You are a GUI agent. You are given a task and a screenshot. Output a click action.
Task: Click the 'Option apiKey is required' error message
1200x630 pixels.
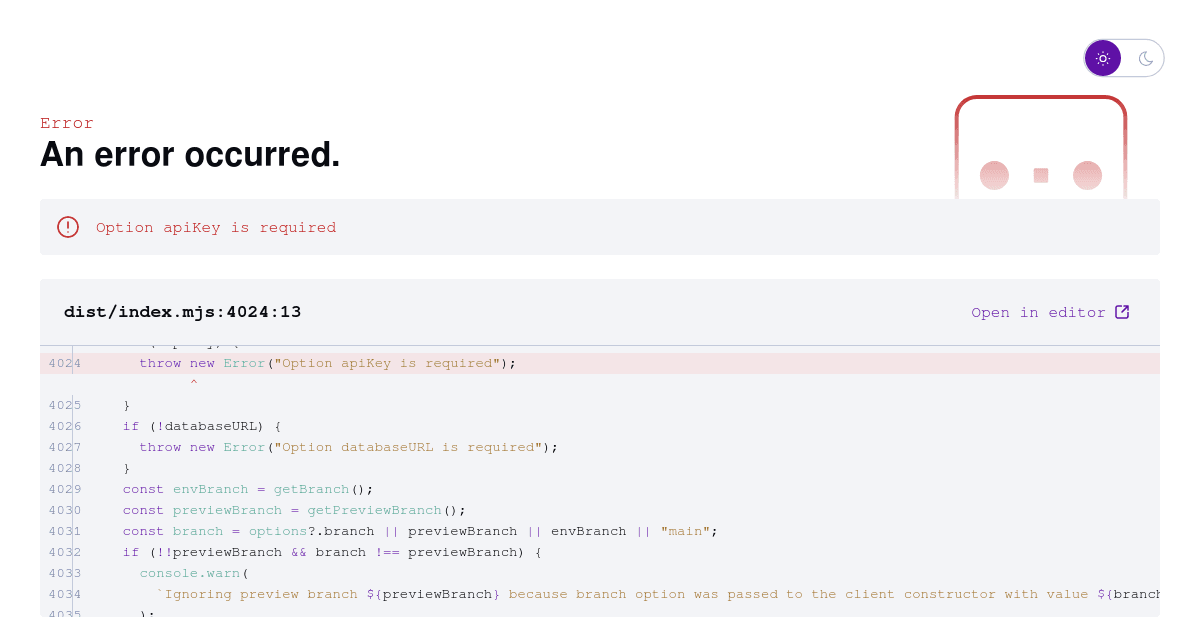(216, 227)
